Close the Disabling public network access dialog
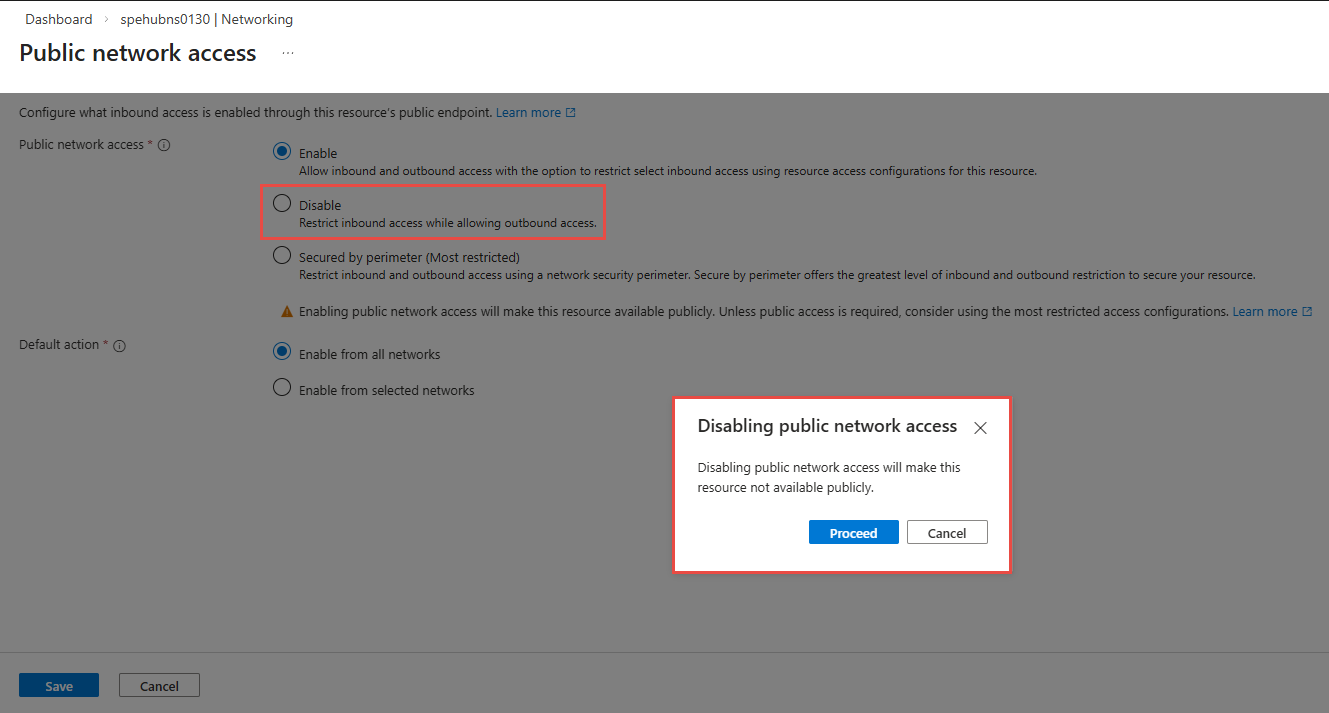This screenshot has width=1329, height=713. click(x=980, y=428)
